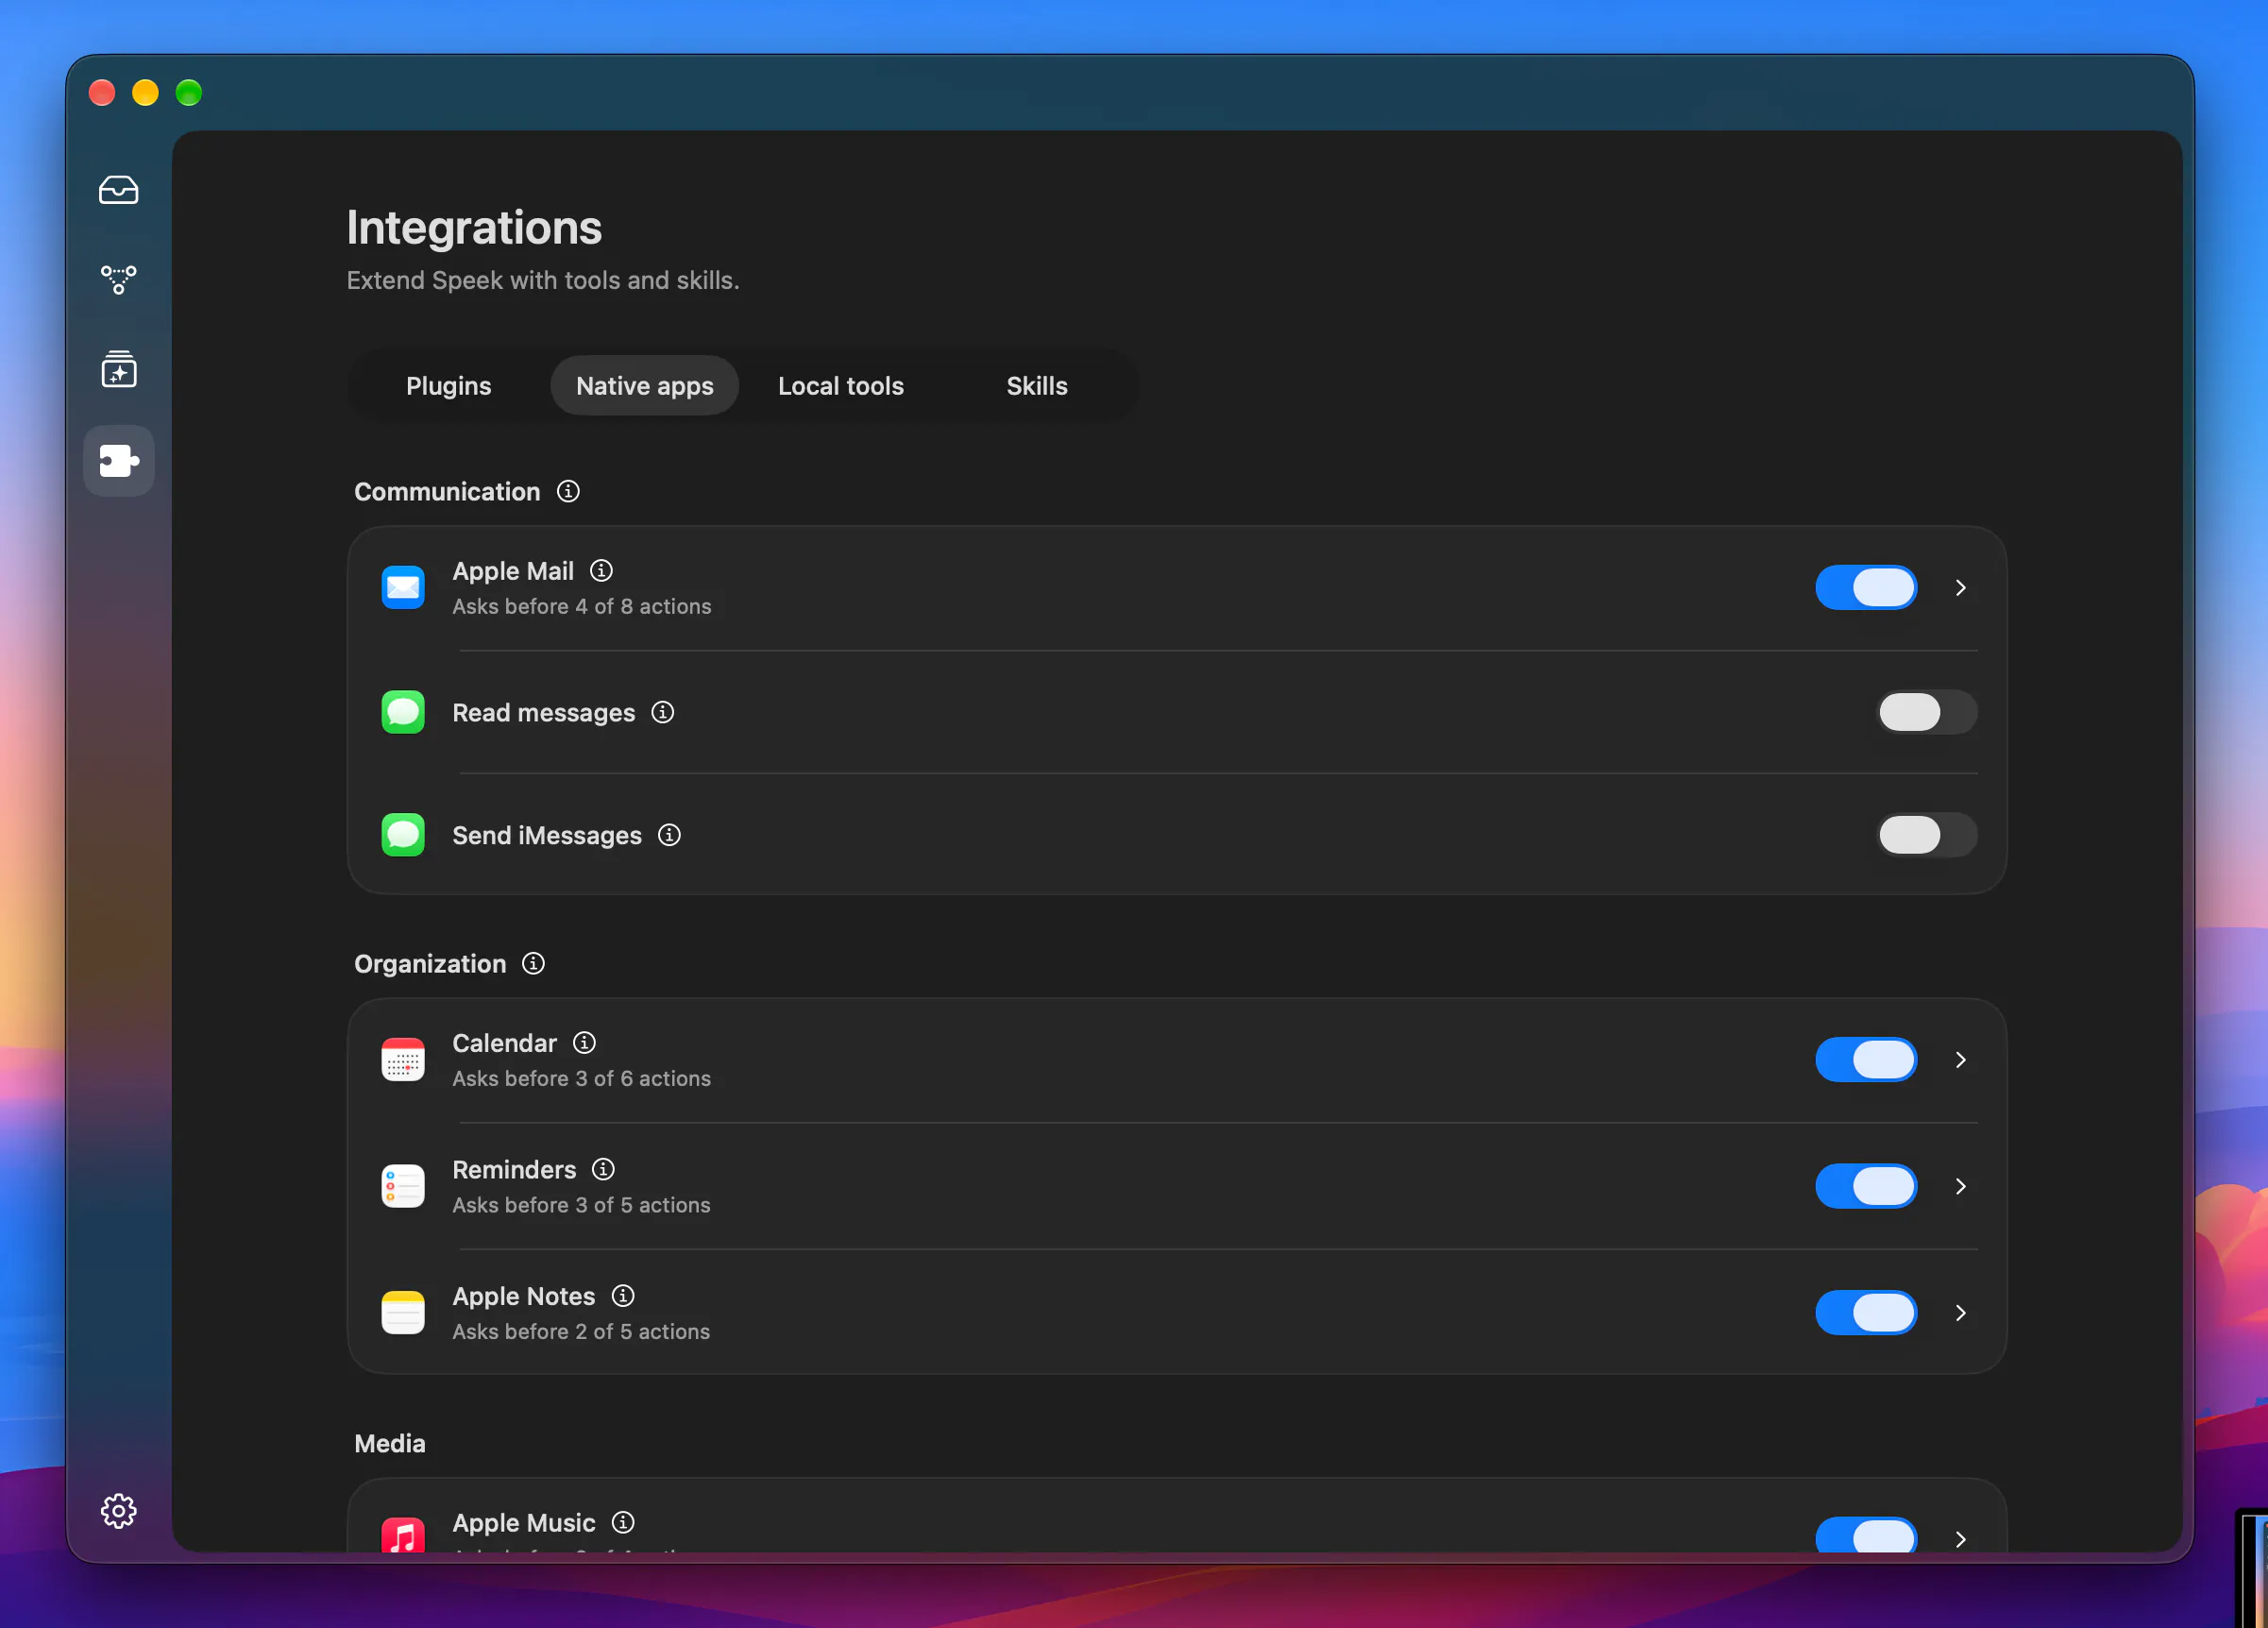Image resolution: width=2268 pixels, height=1628 pixels.
Task: Switch off the Reminders toggle
Action: [x=1866, y=1186]
